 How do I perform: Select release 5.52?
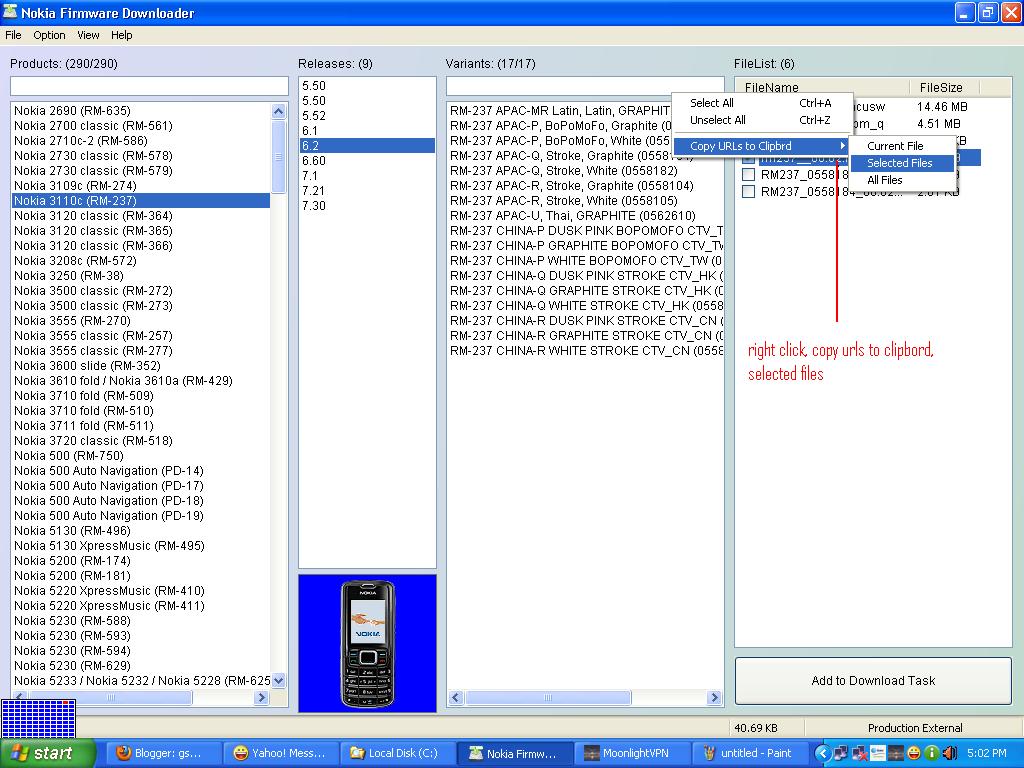367,116
